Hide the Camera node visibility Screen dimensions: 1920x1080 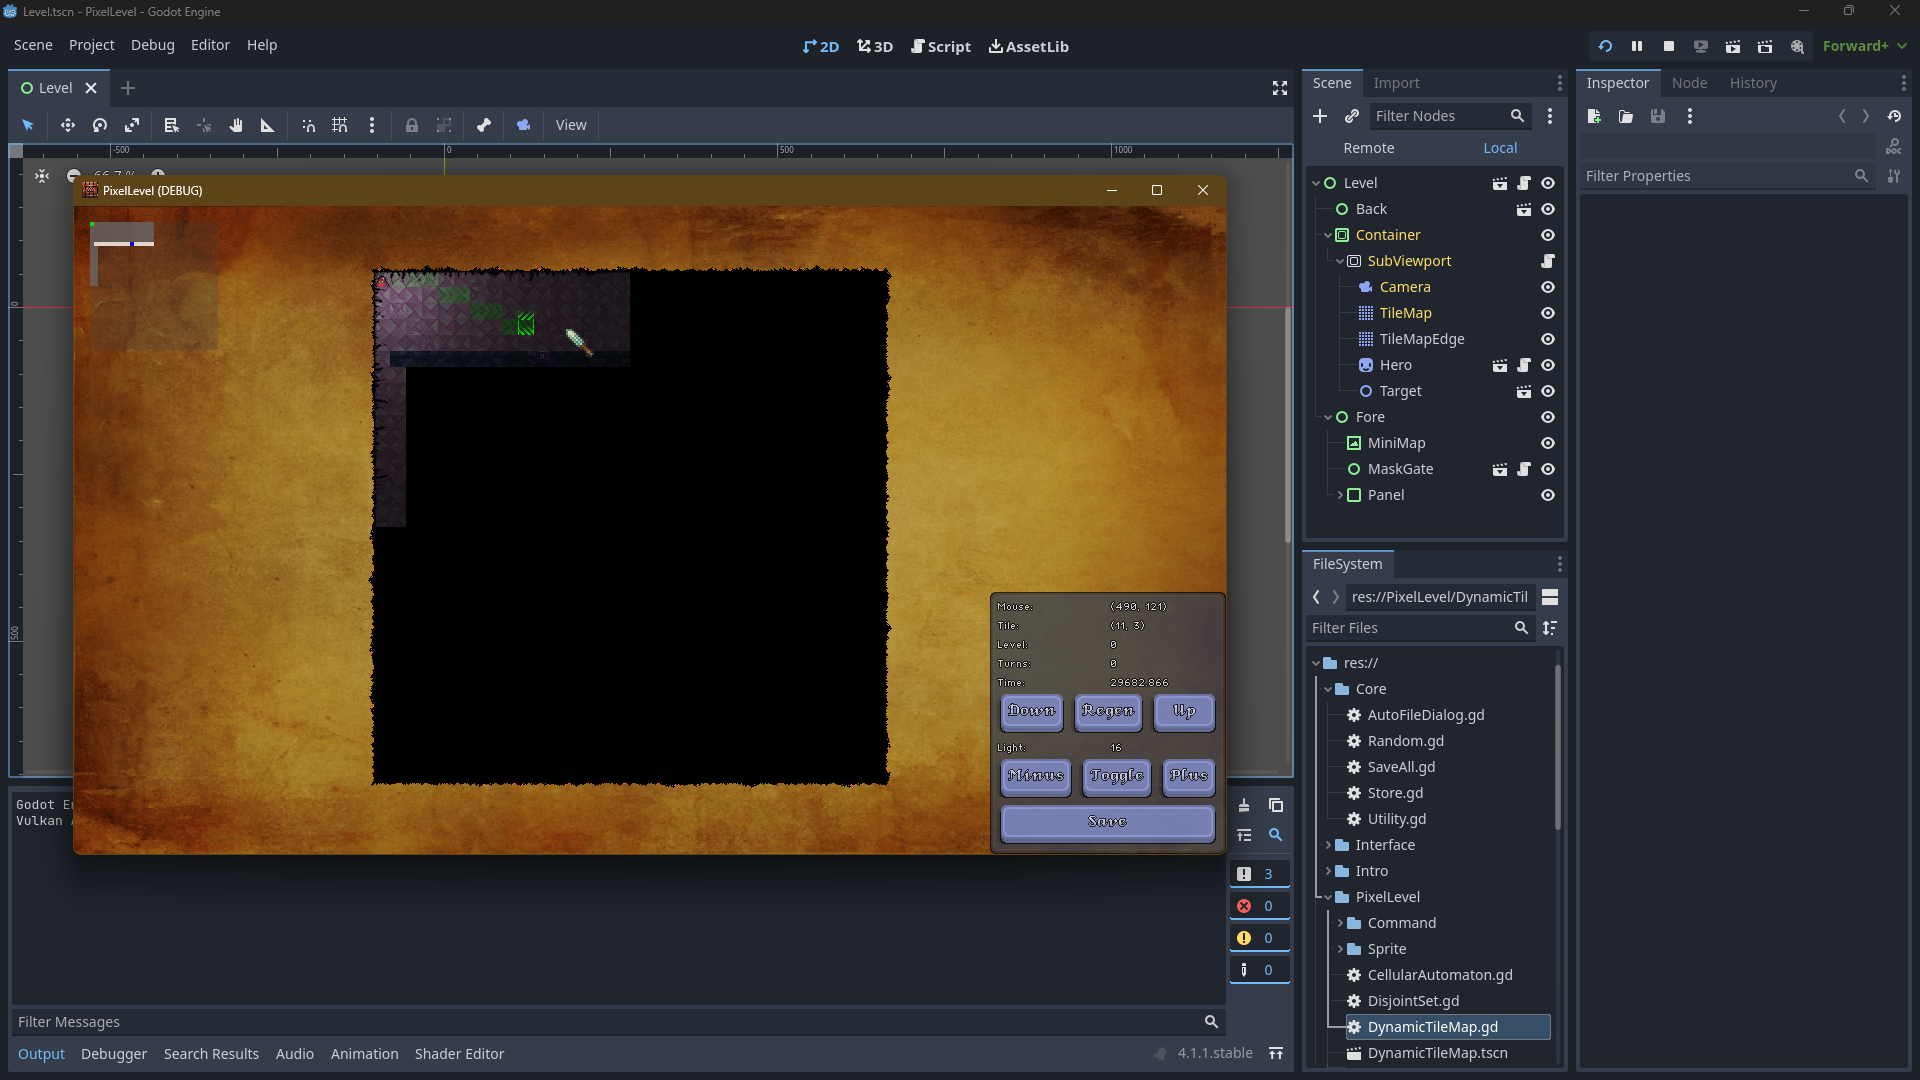pyautogui.click(x=1547, y=287)
